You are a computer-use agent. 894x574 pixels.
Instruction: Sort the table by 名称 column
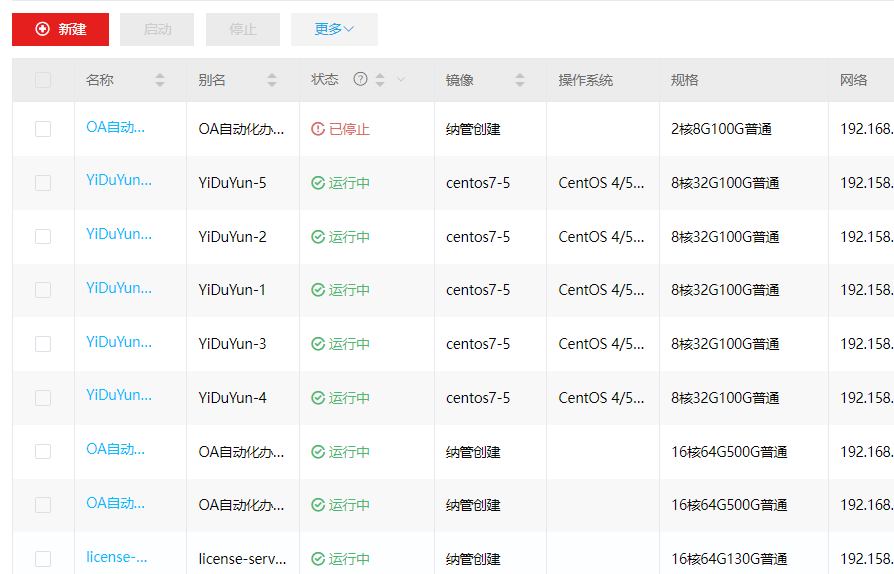click(160, 80)
